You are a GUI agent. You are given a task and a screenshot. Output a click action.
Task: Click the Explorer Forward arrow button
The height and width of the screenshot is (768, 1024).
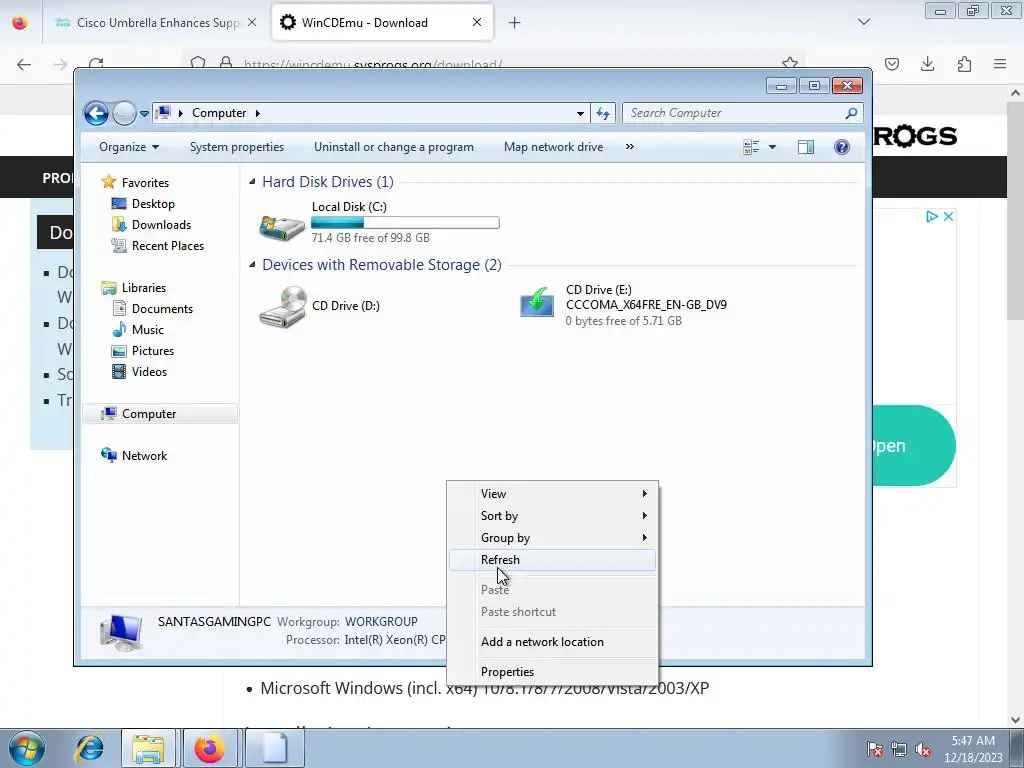124,113
